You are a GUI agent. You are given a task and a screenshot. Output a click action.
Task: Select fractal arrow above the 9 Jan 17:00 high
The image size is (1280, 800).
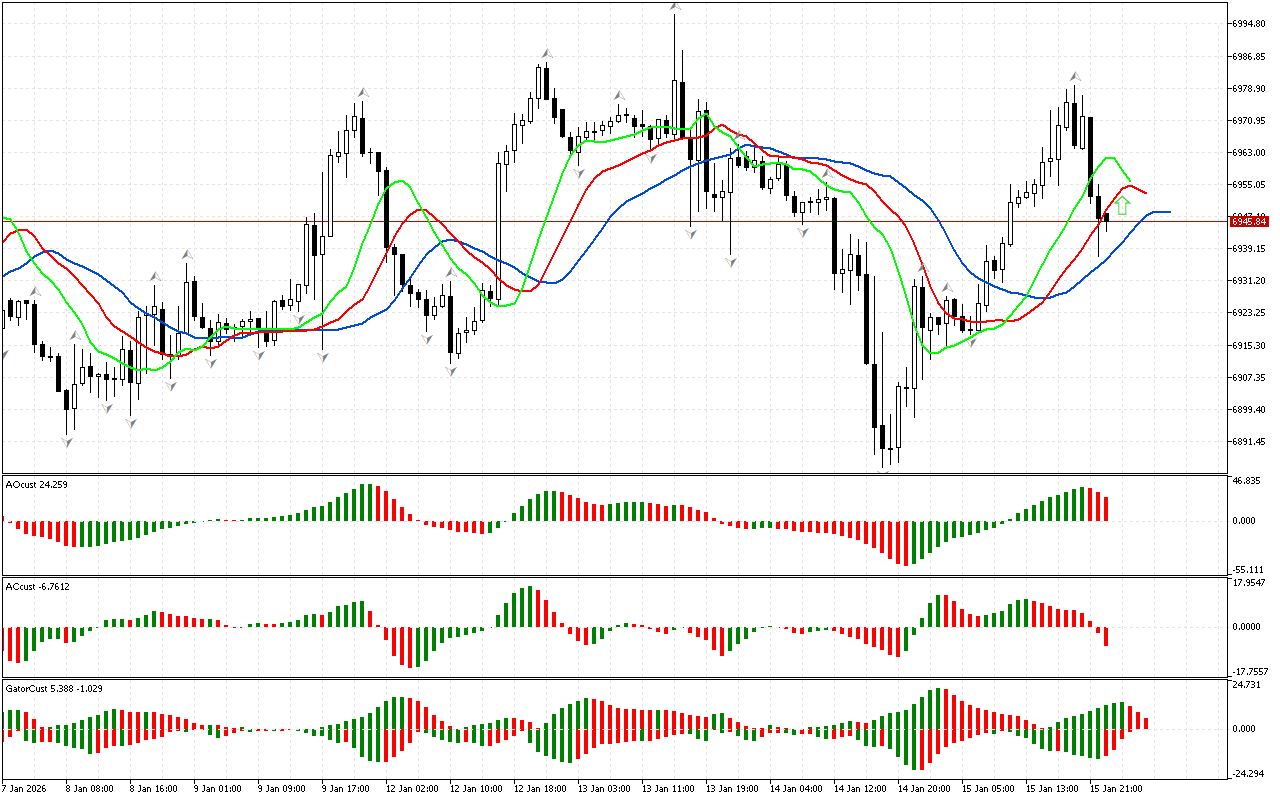tap(363, 92)
